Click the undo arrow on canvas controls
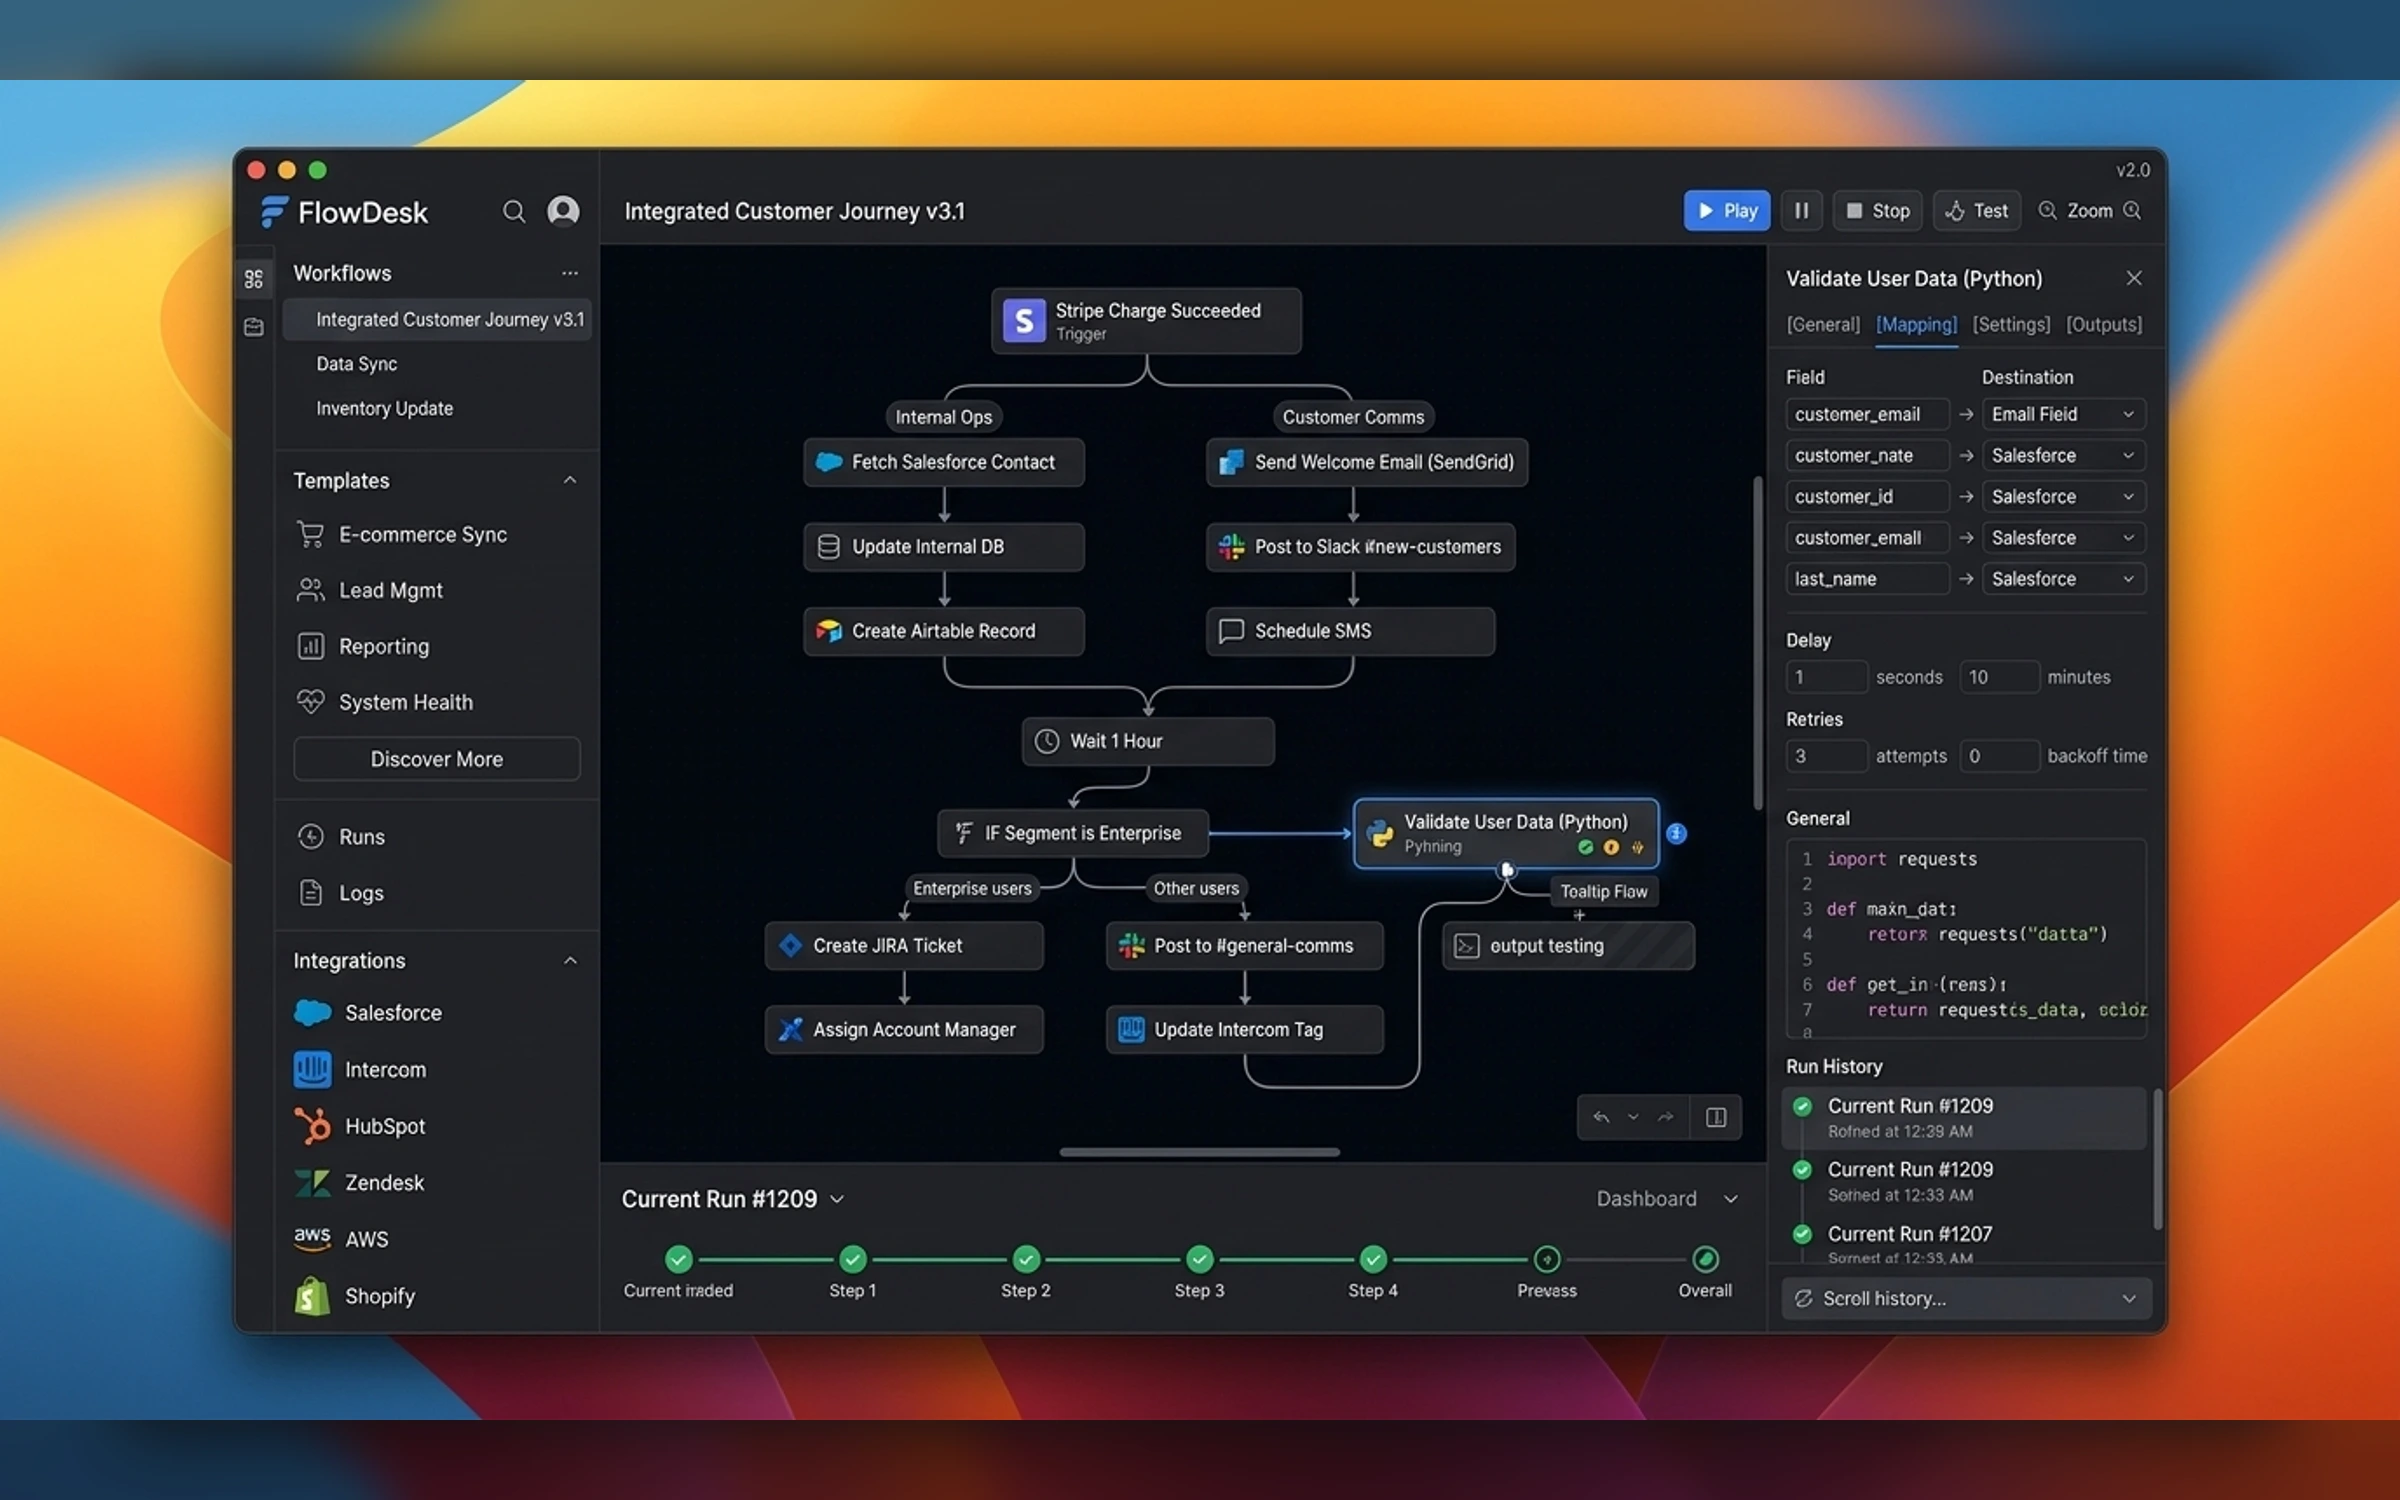 pyautogui.click(x=1601, y=1117)
